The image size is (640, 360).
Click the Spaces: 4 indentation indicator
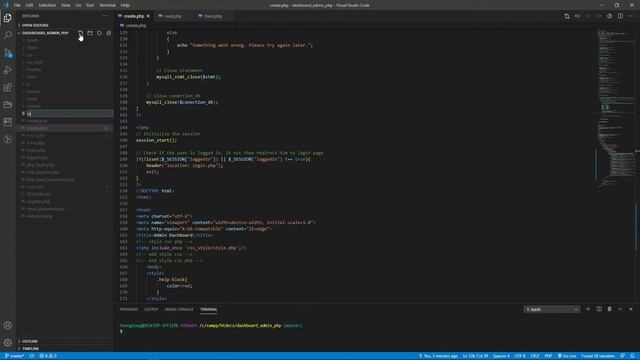pyautogui.click(x=501, y=356)
